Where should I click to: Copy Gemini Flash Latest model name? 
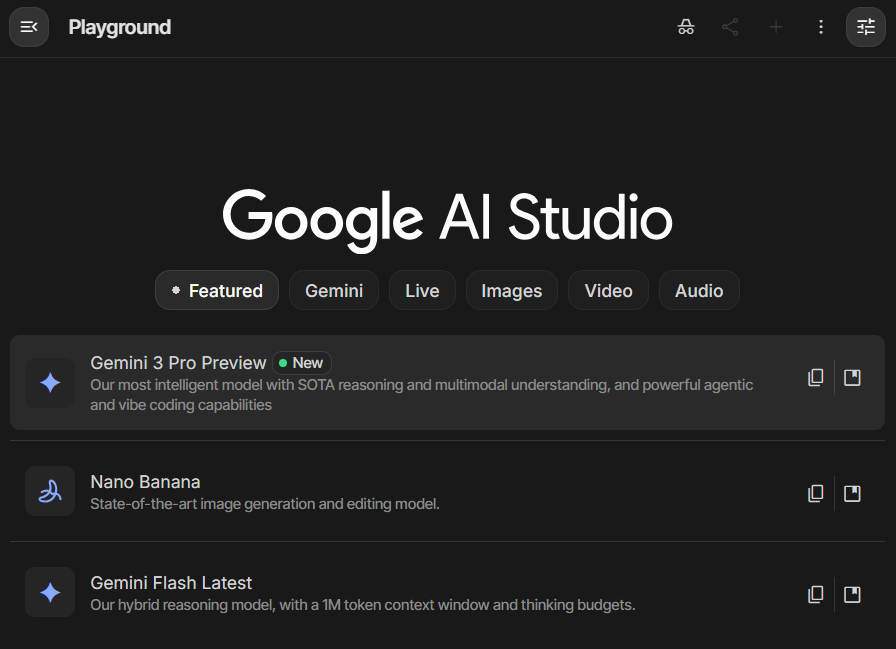click(815, 595)
